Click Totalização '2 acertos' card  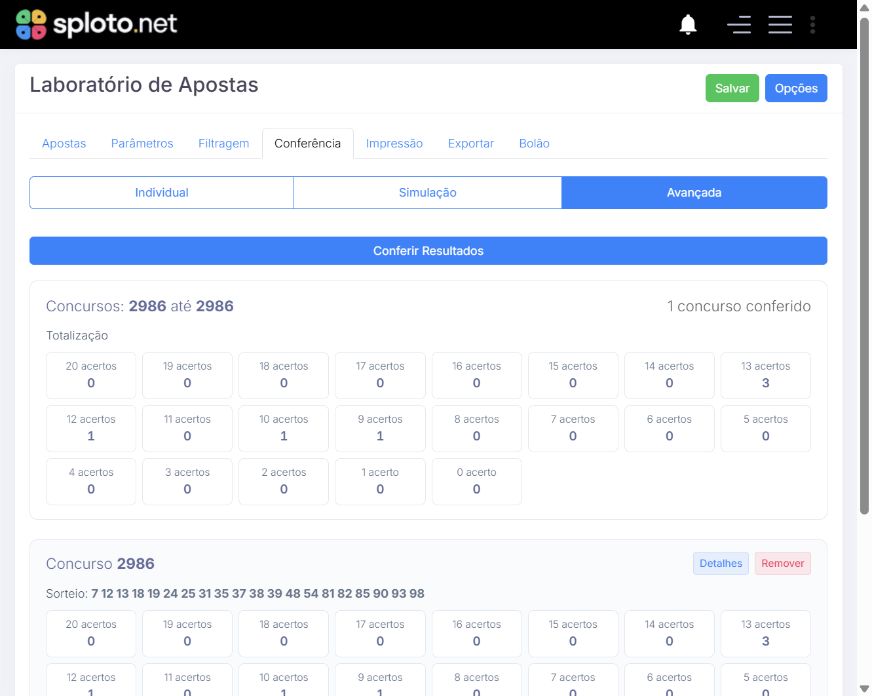click(x=284, y=481)
